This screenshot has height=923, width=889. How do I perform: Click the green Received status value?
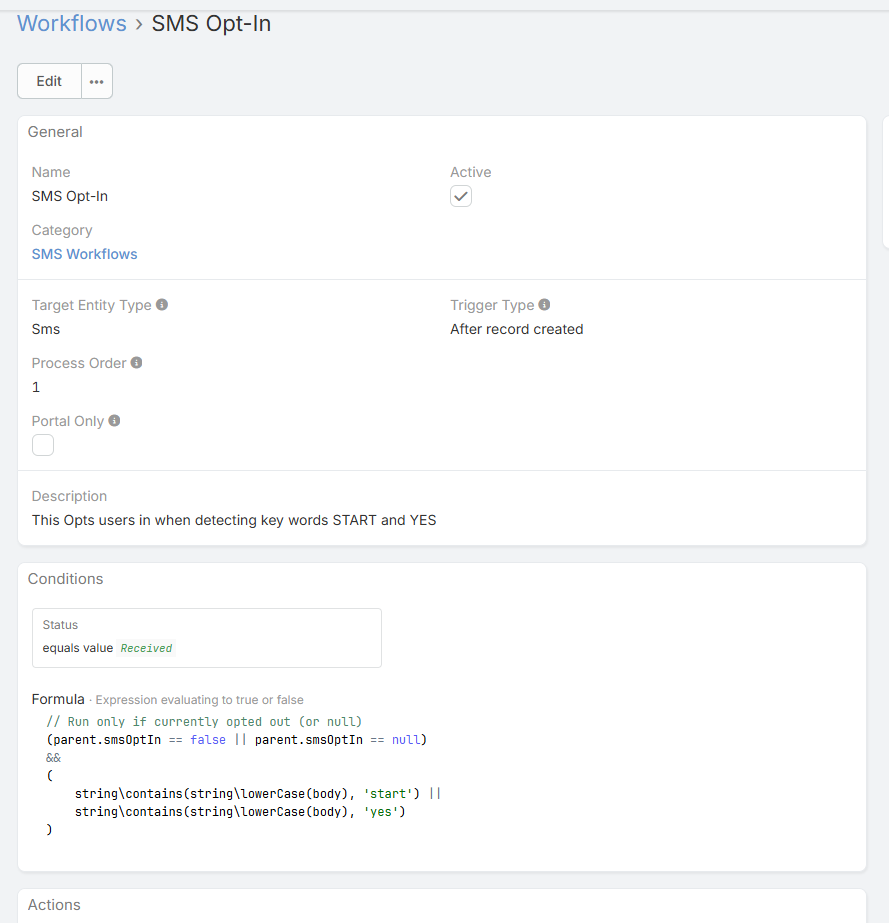[146, 648]
